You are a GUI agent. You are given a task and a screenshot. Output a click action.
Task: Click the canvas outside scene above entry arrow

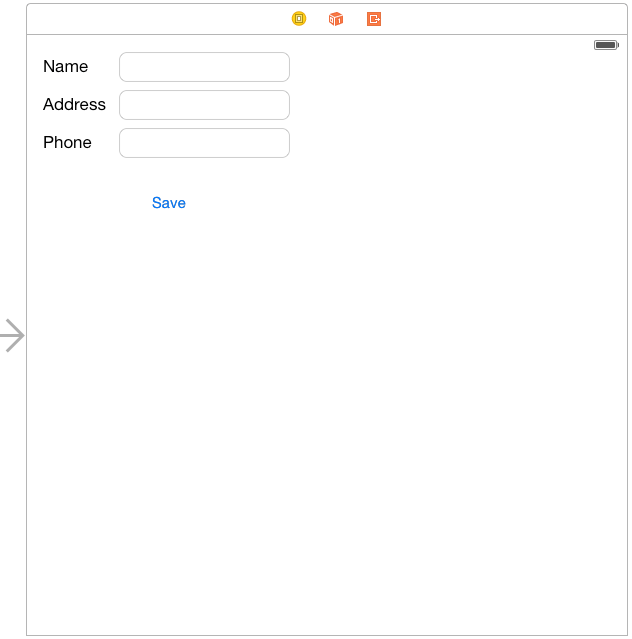[12, 150]
